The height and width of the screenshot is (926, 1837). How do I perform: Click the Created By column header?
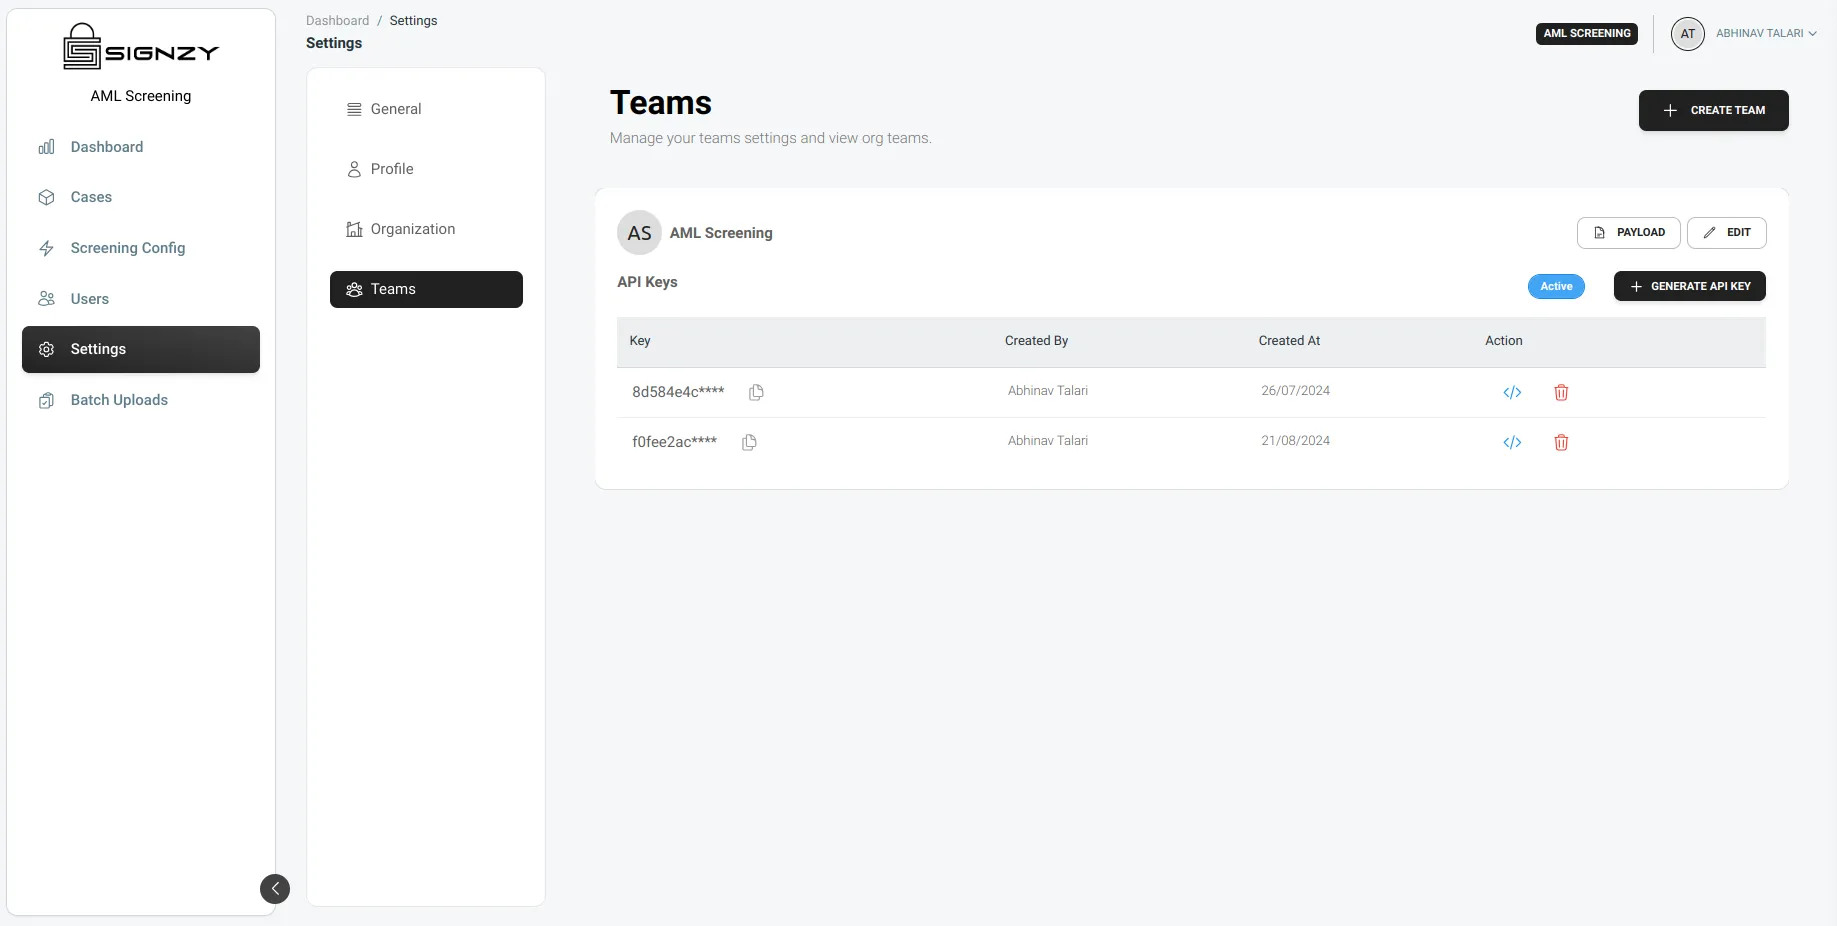[x=1036, y=341]
